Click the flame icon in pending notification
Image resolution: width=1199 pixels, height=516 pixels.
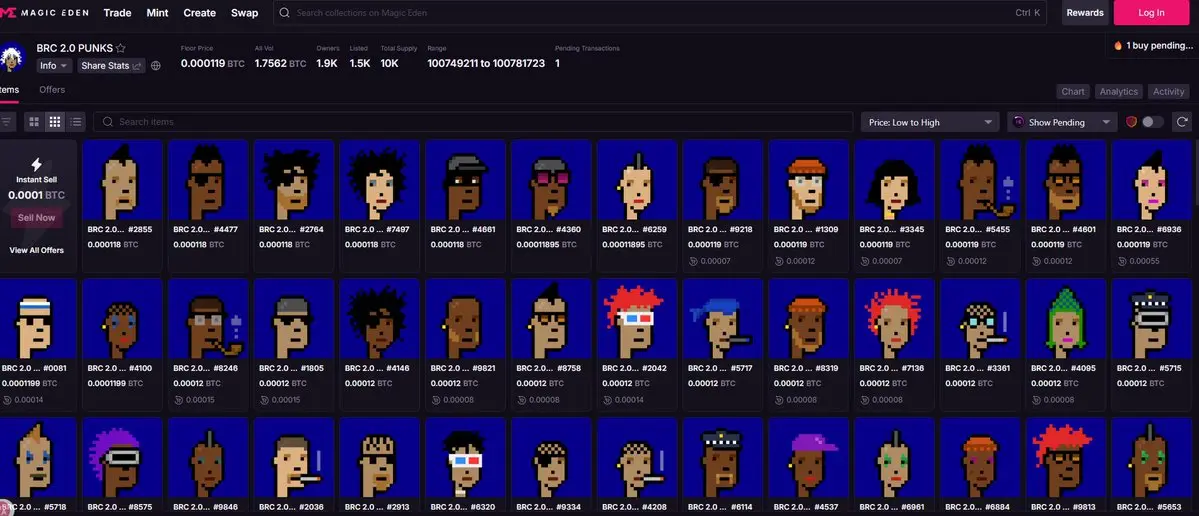(x=1118, y=46)
